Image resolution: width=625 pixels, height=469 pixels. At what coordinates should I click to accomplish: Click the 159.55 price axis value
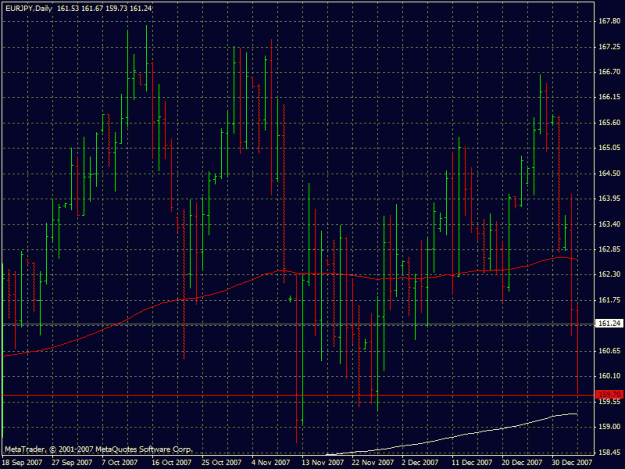(610, 402)
